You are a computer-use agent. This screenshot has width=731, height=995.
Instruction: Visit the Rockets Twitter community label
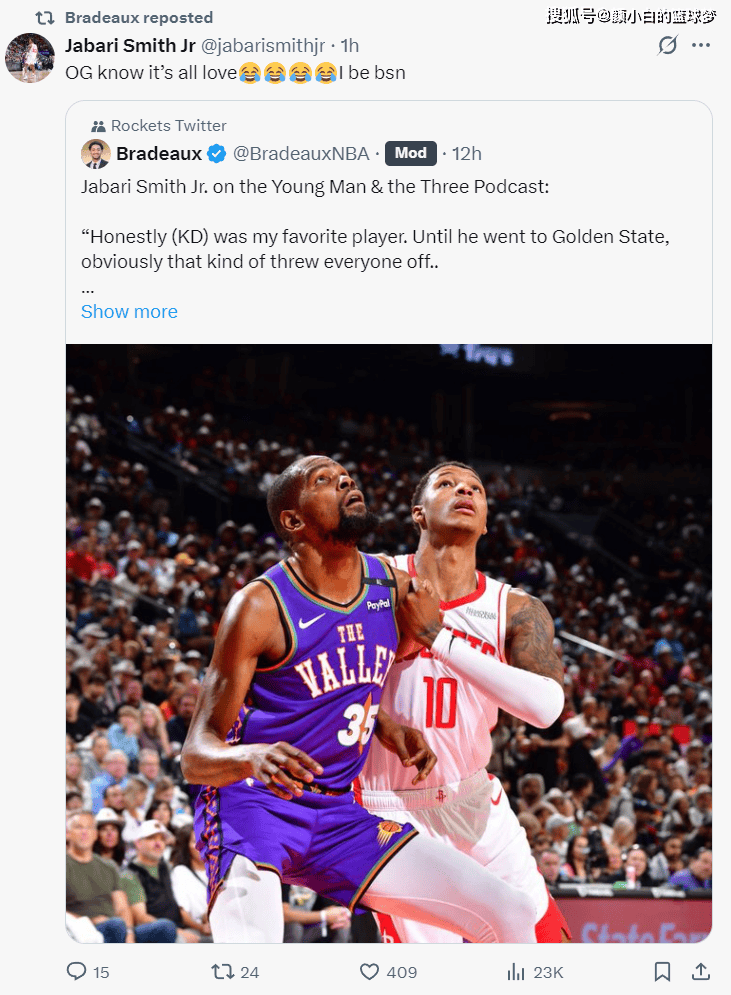168,126
